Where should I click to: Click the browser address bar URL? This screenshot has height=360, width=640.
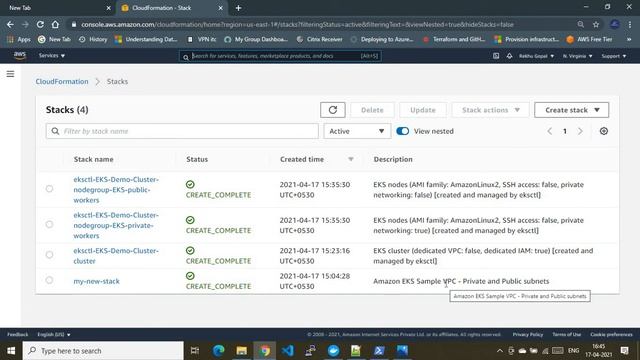coord(297,24)
